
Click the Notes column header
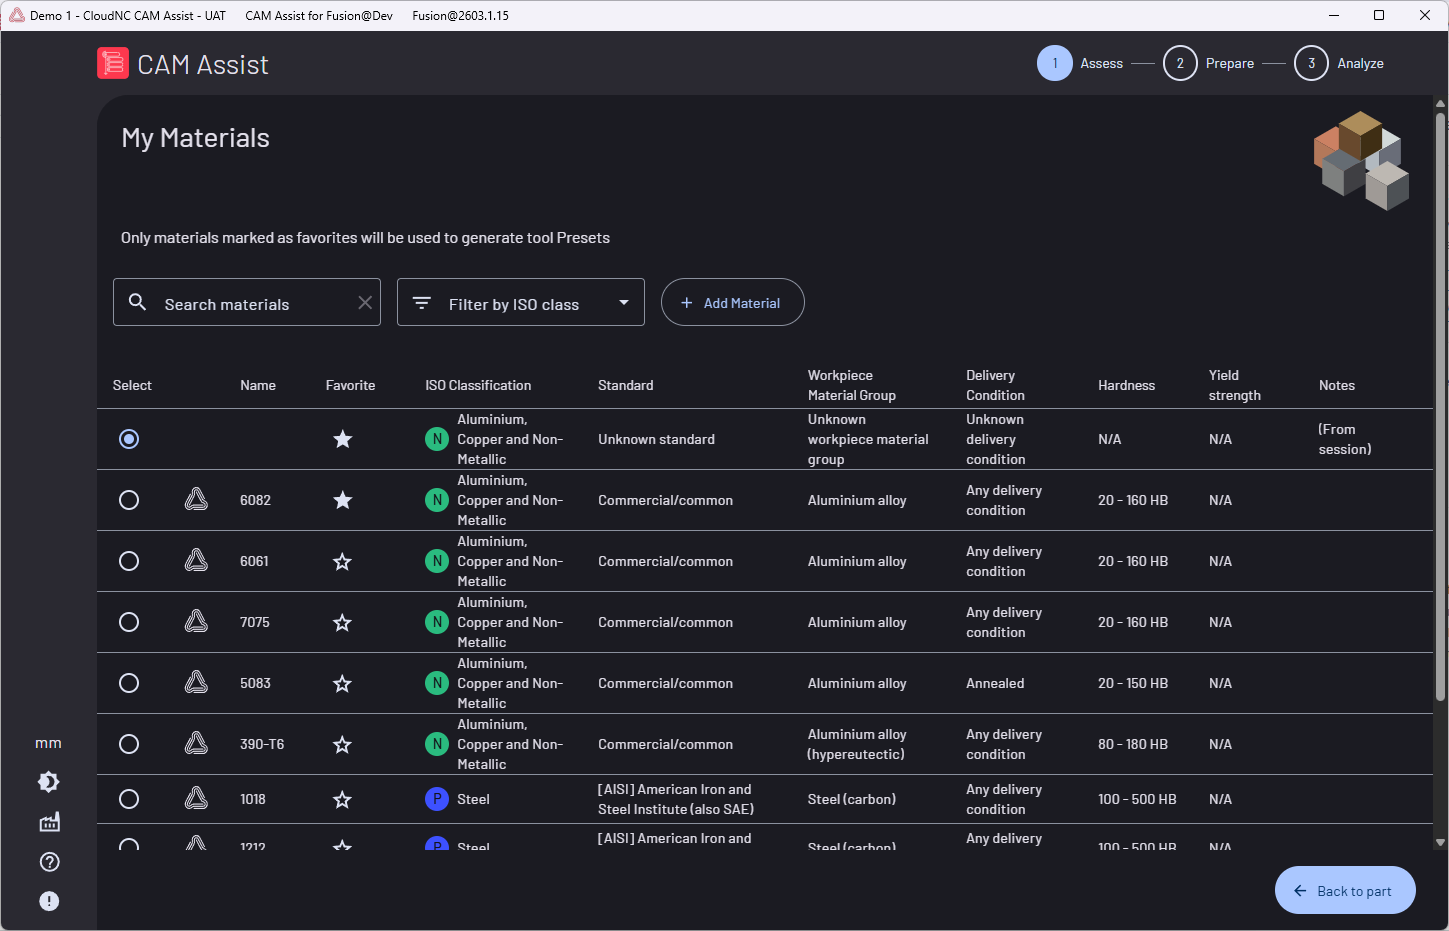tap(1336, 385)
